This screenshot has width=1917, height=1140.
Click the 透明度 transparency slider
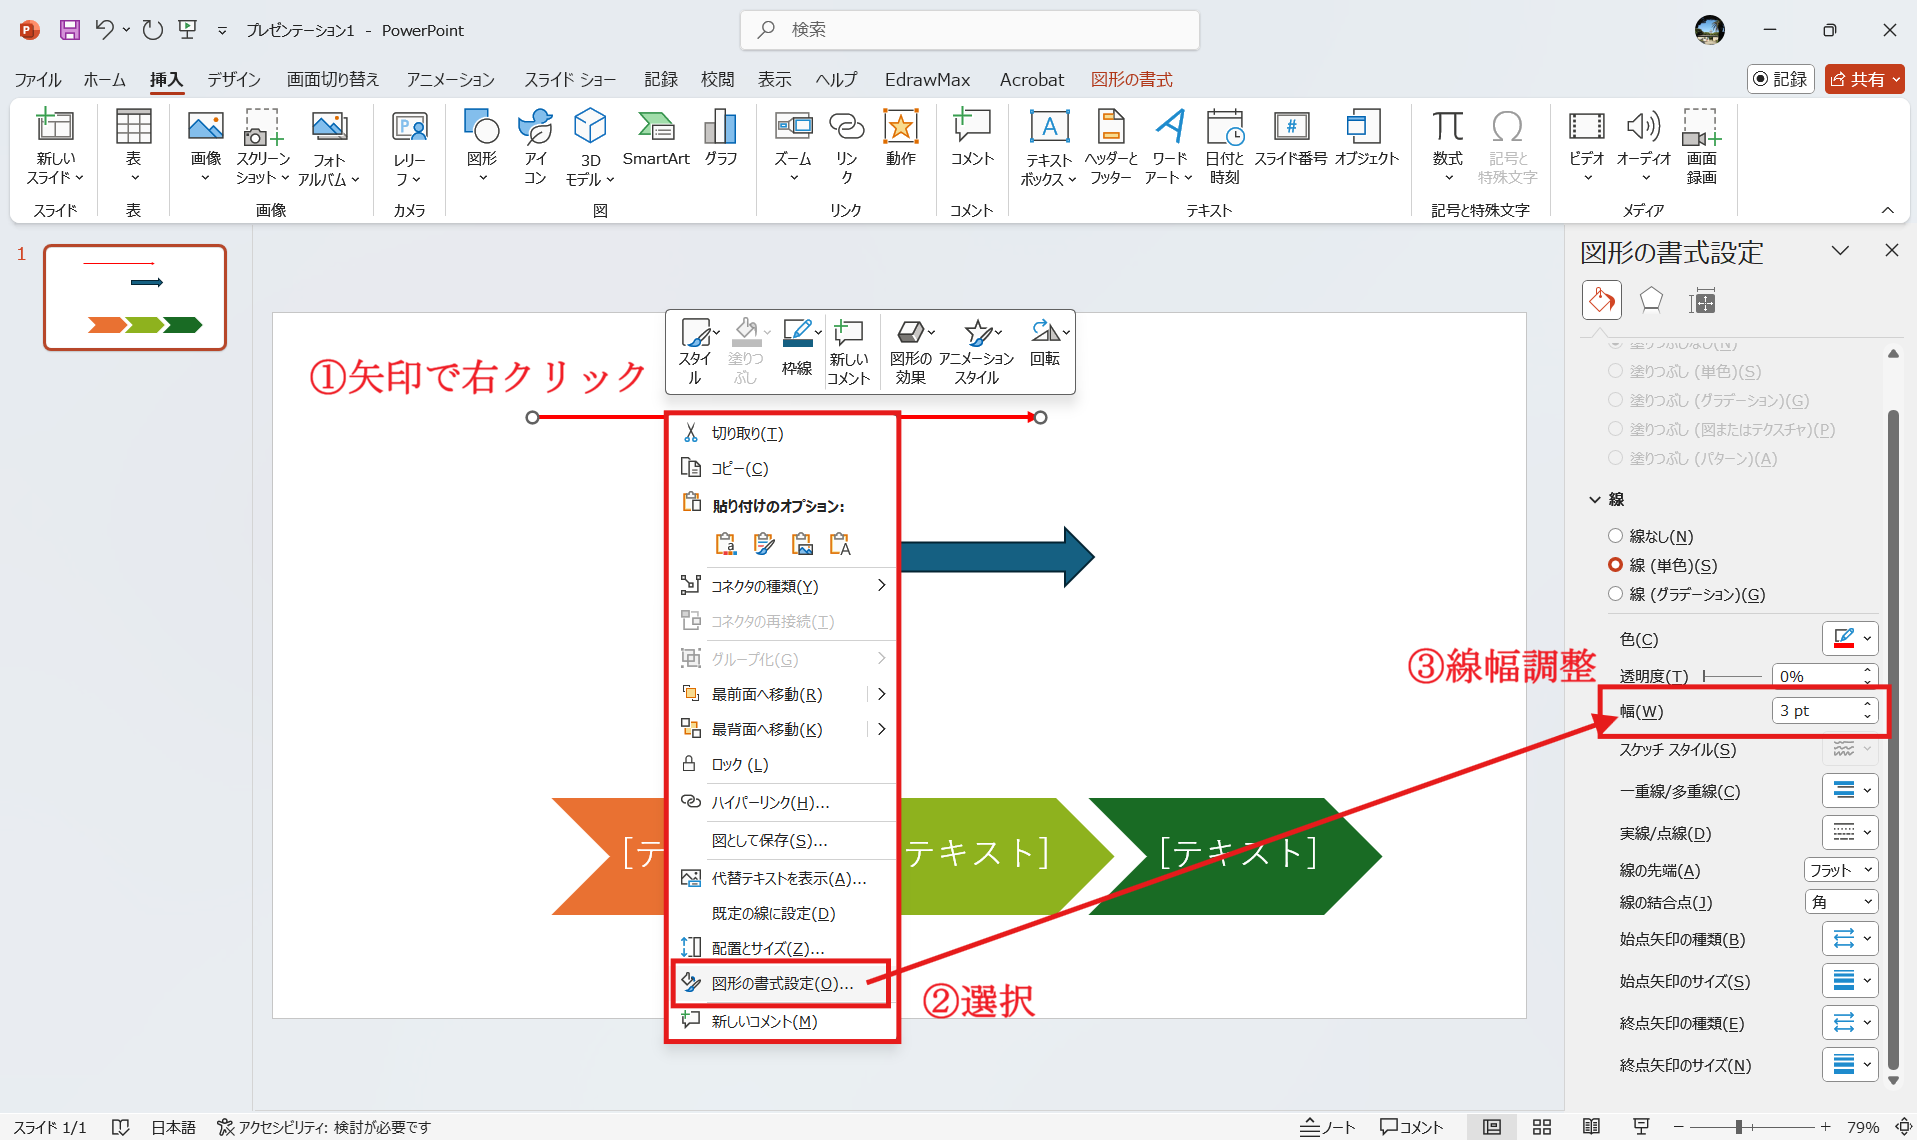tap(1731, 677)
